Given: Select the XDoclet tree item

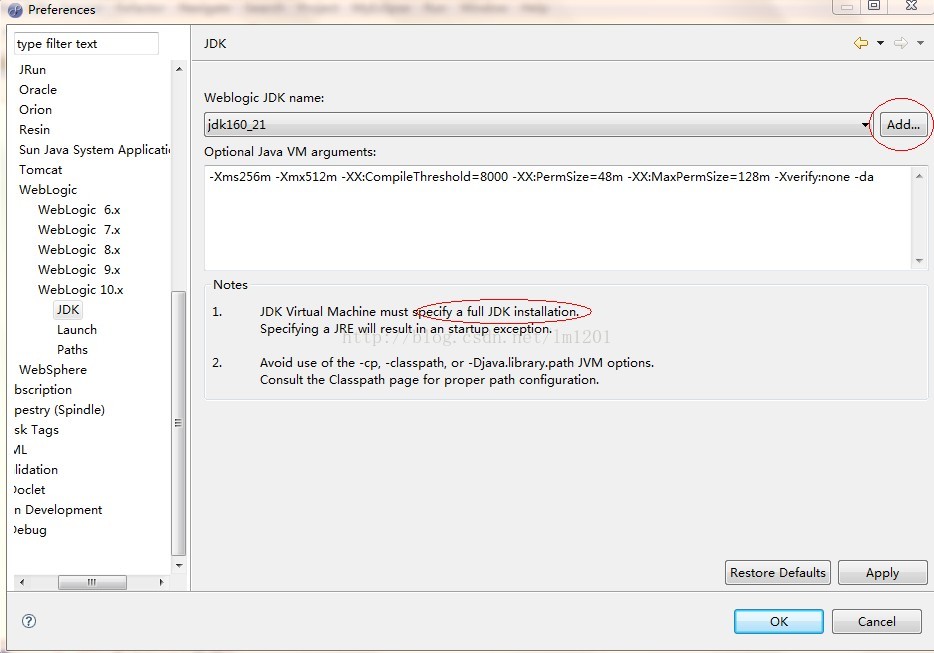Looking at the screenshot, I should (29, 490).
